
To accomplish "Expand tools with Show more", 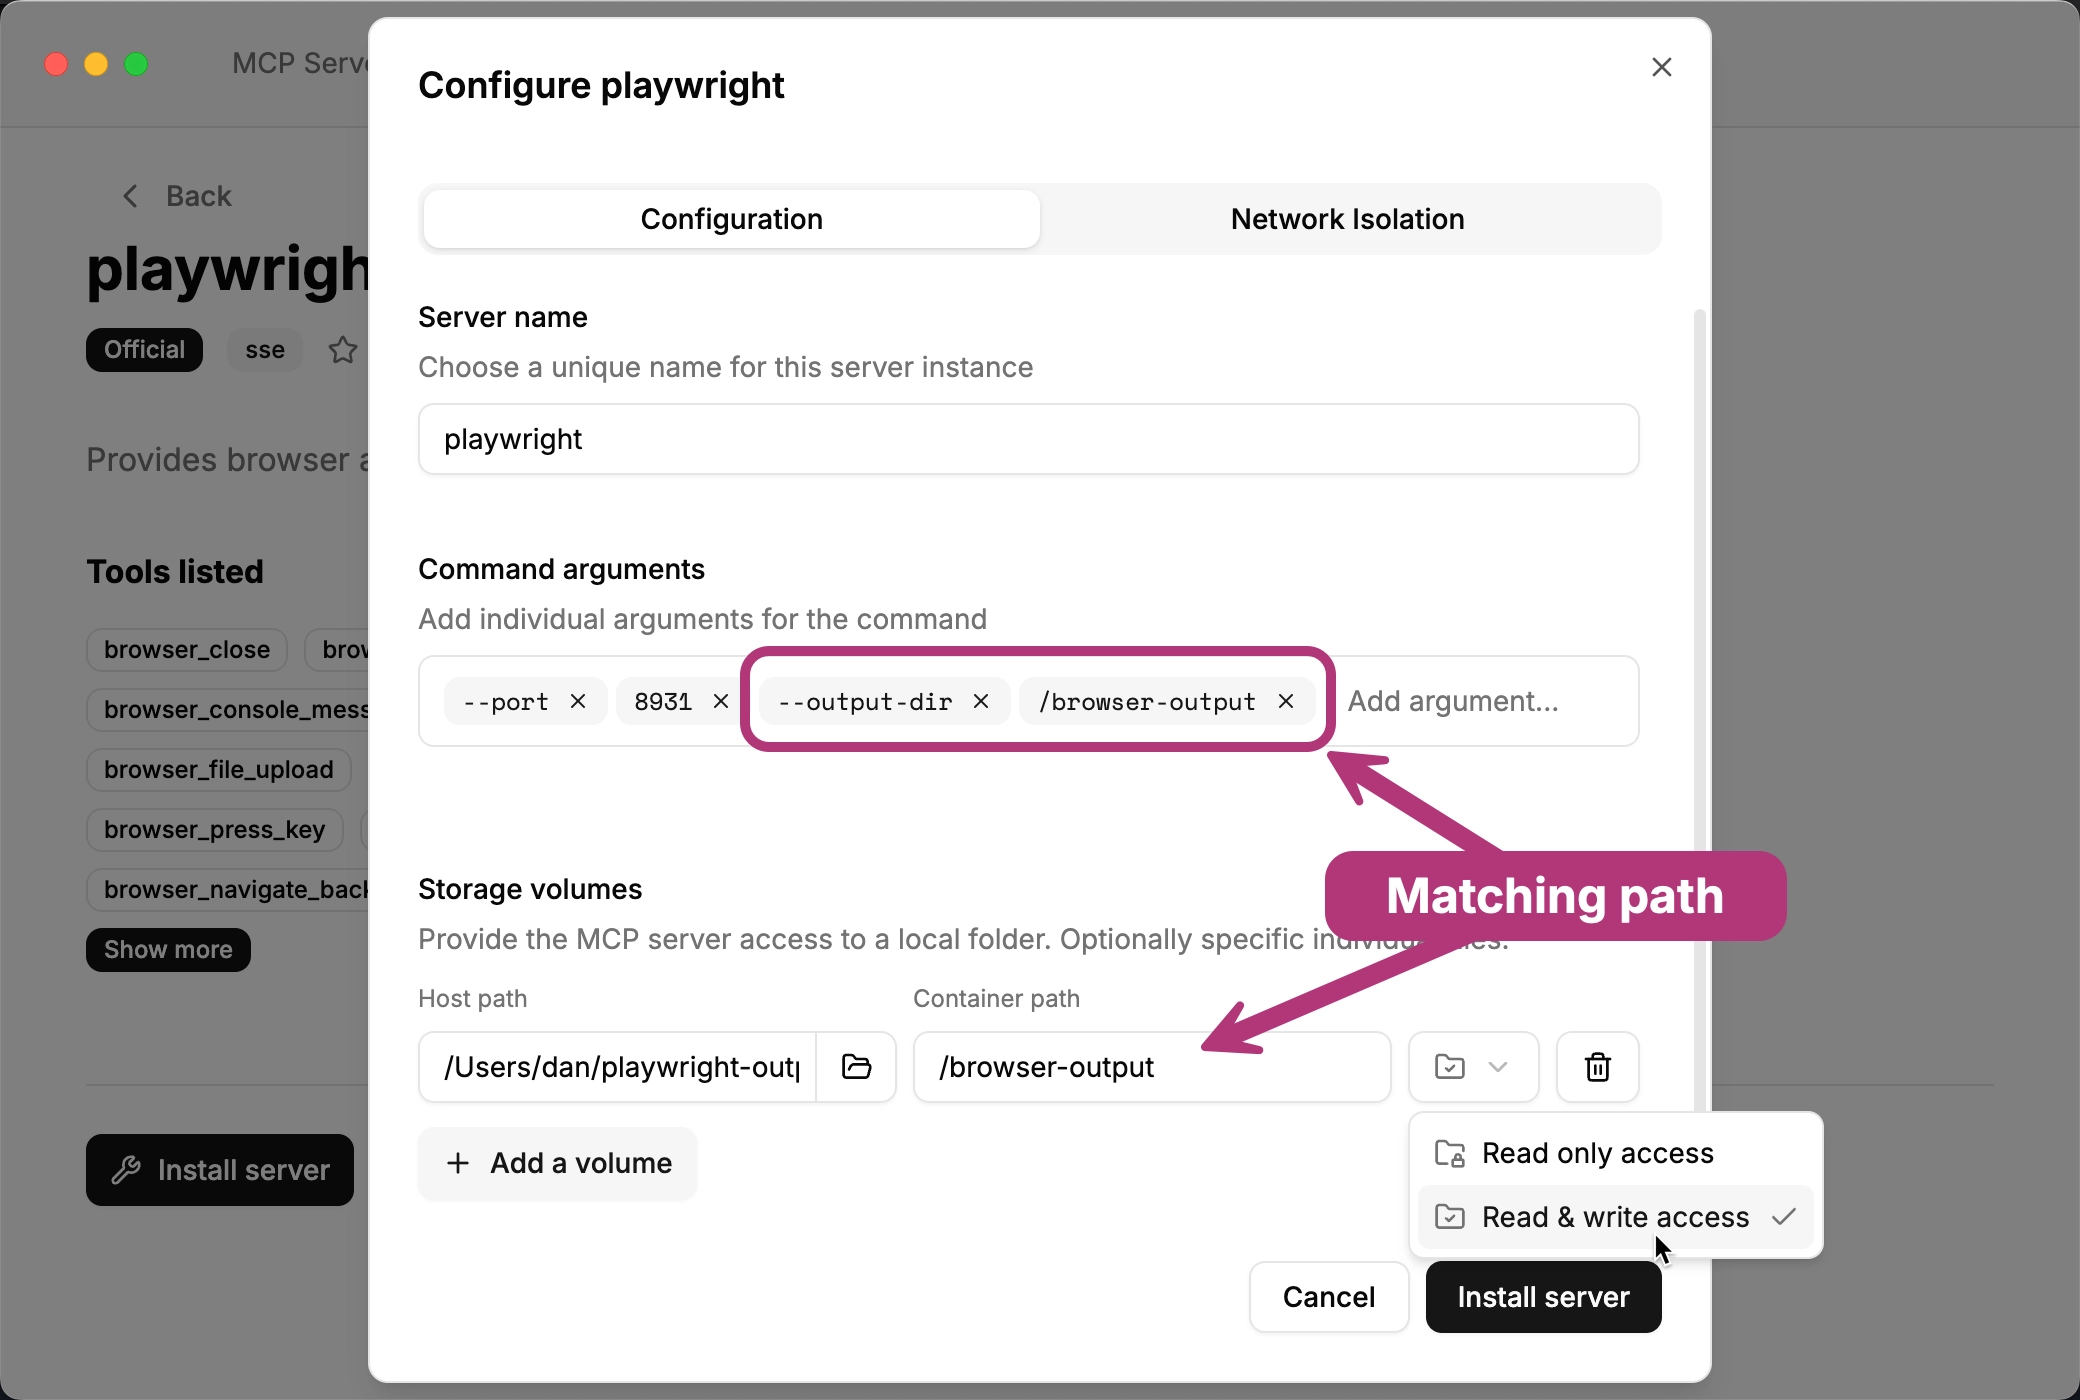I will tap(167, 949).
